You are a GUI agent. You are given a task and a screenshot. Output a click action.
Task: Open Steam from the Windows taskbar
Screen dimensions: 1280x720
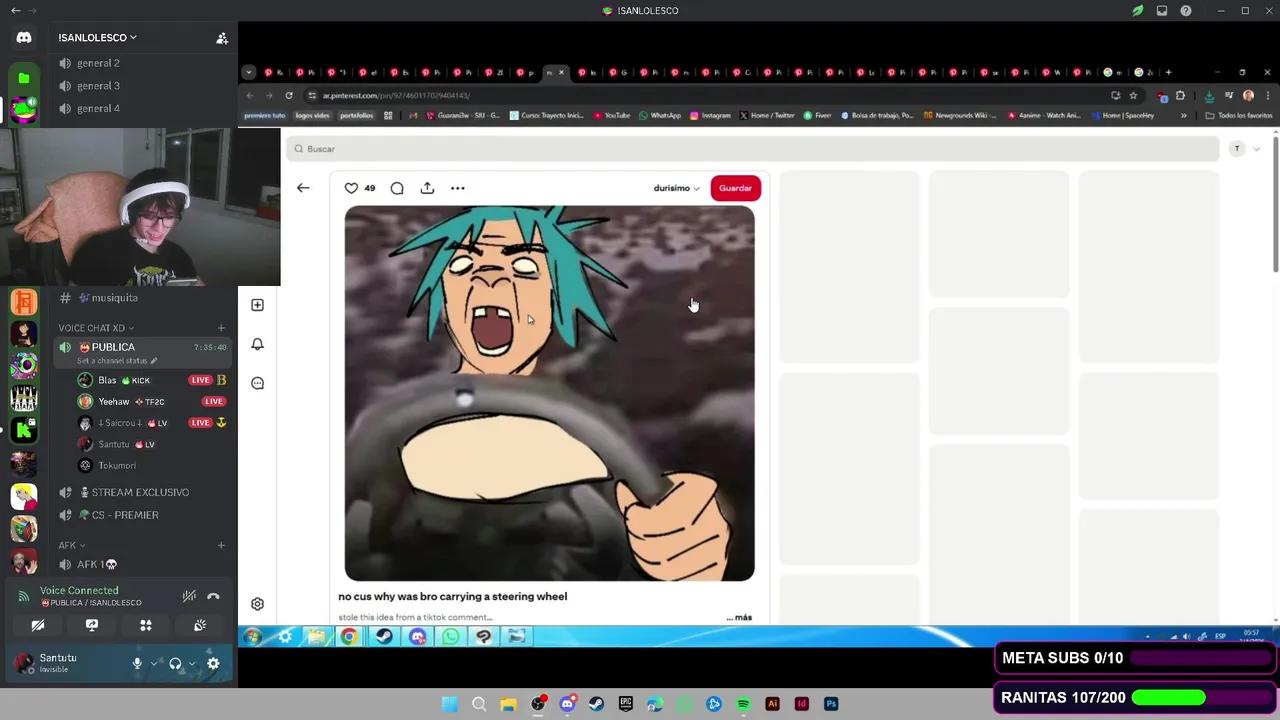click(597, 704)
